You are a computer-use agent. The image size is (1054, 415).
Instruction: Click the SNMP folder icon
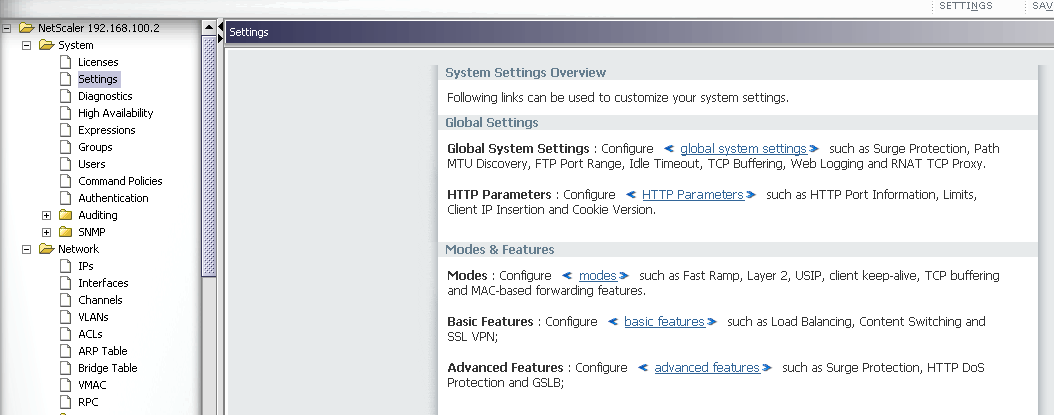tap(66, 232)
